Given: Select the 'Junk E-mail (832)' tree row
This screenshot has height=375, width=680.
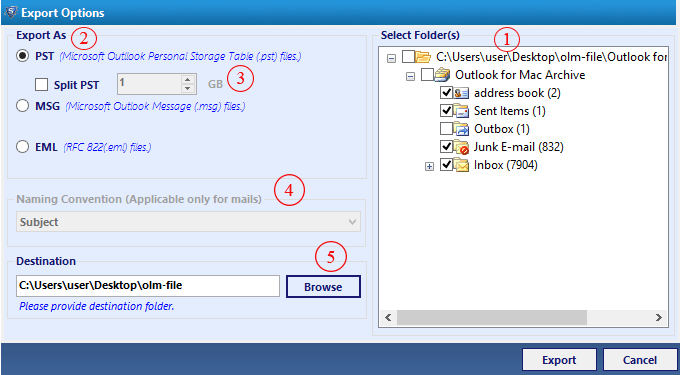Looking at the screenshot, I should coord(519,147).
